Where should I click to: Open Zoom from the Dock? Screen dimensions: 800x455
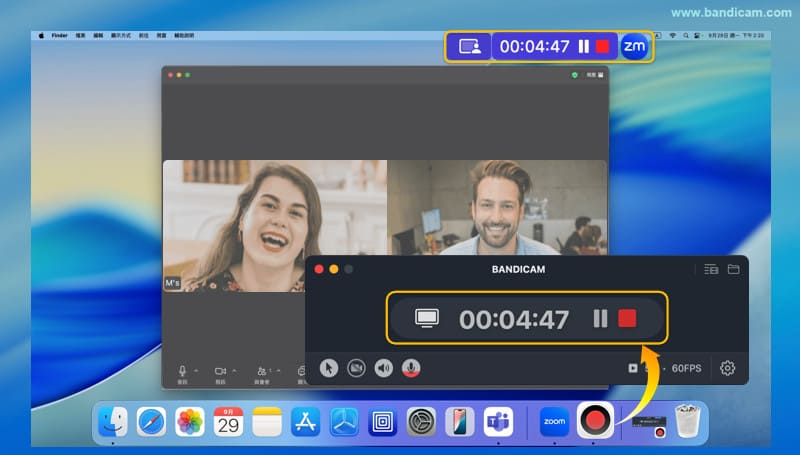pyautogui.click(x=555, y=422)
